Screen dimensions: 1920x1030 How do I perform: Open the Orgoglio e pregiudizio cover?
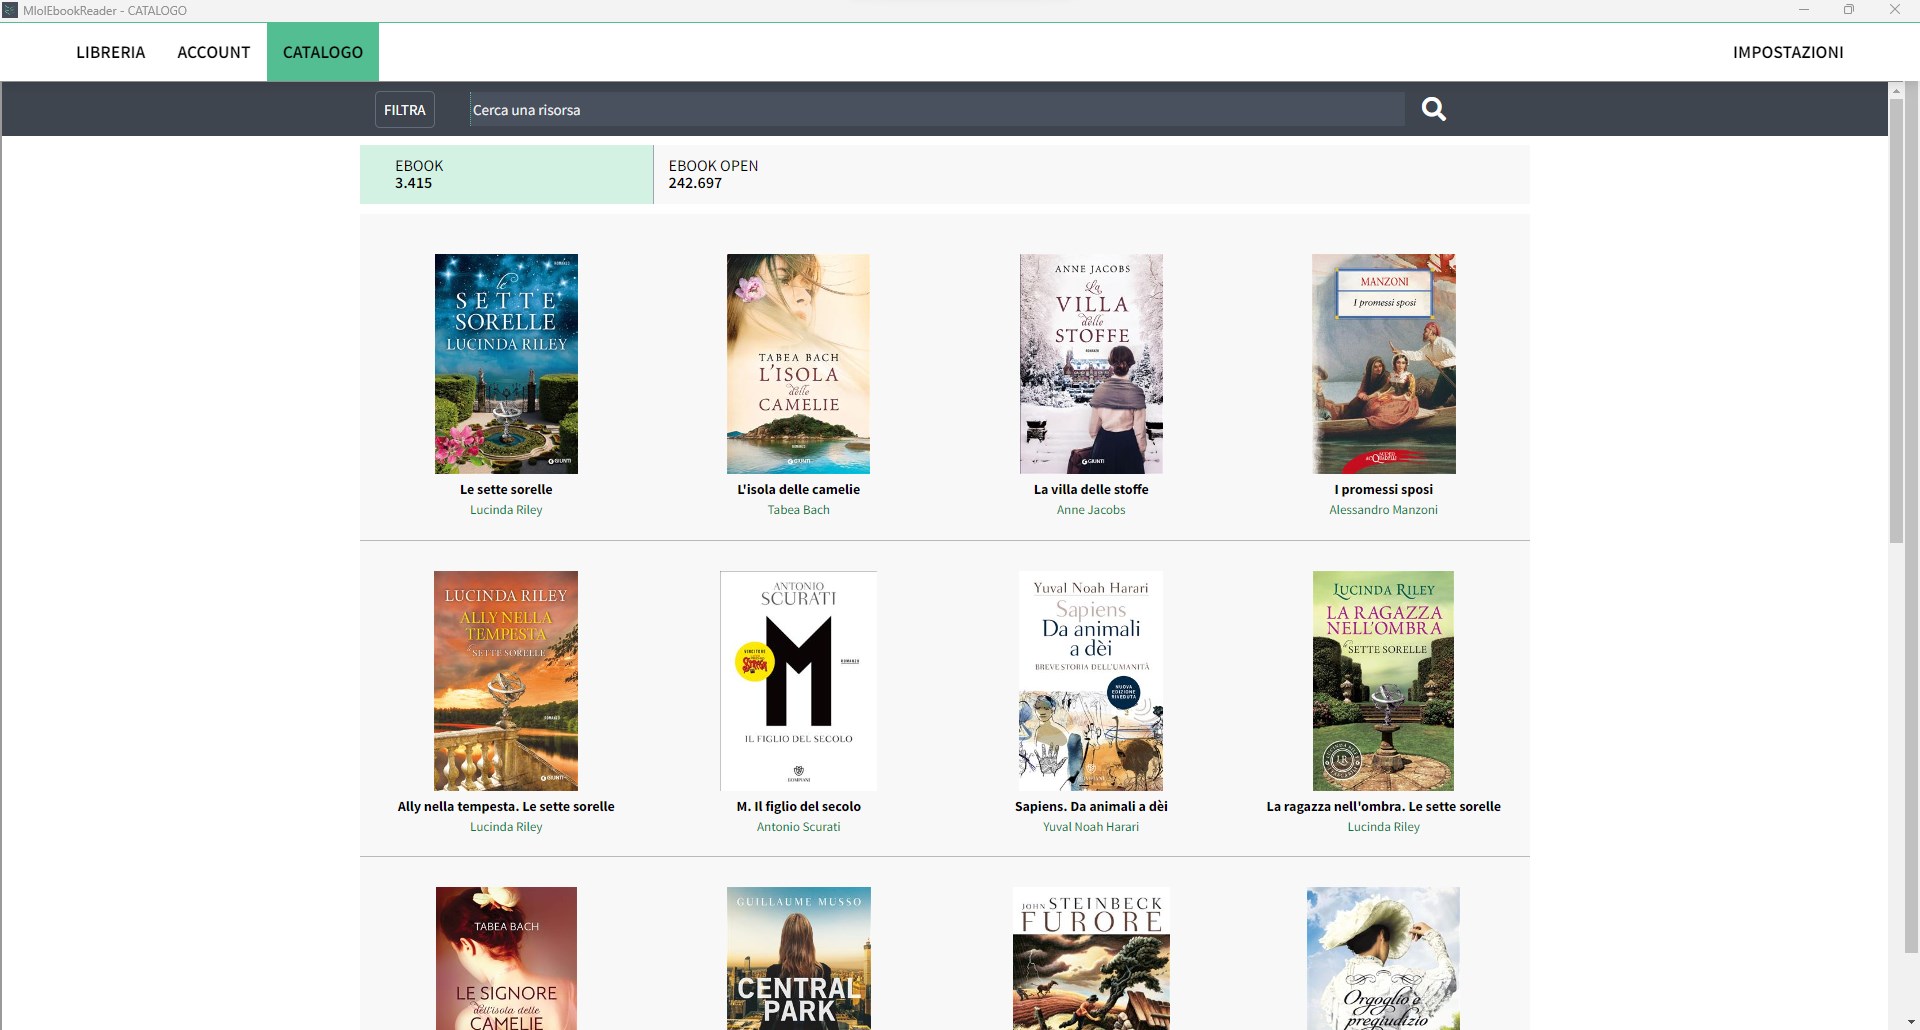point(1384,958)
